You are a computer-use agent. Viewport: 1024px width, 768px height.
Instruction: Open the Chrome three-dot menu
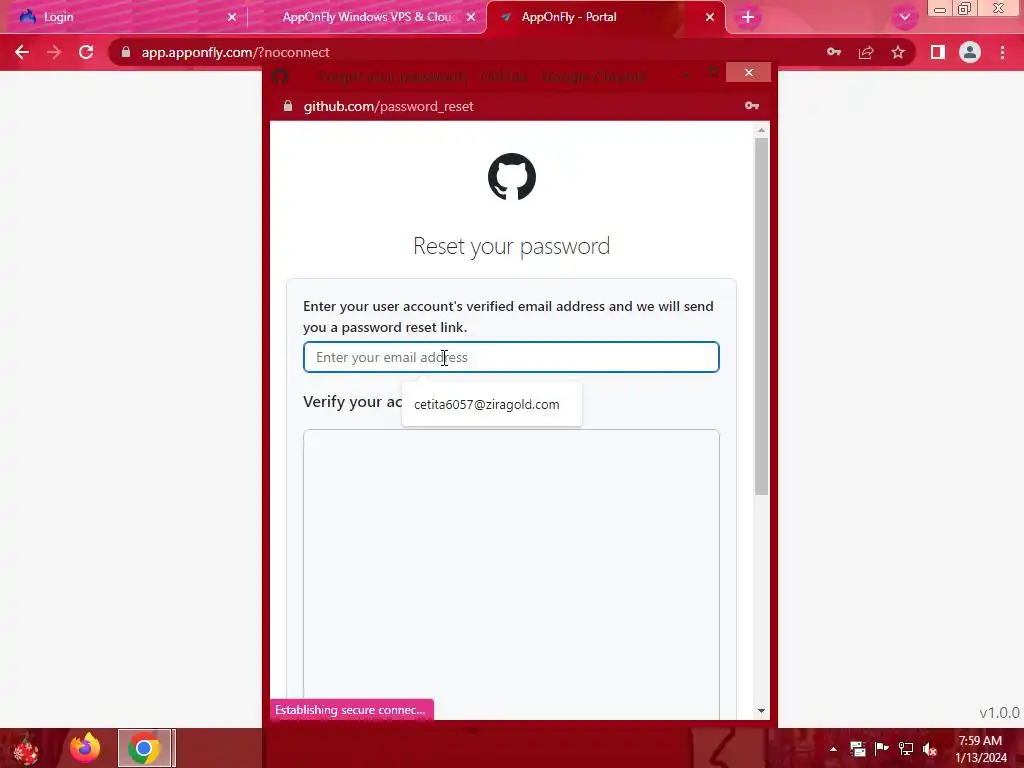(1002, 52)
